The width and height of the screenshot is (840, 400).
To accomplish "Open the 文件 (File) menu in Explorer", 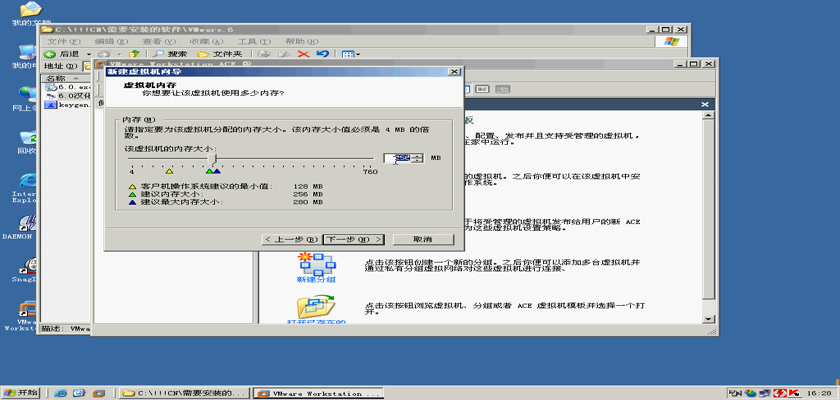I will [x=63, y=41].
